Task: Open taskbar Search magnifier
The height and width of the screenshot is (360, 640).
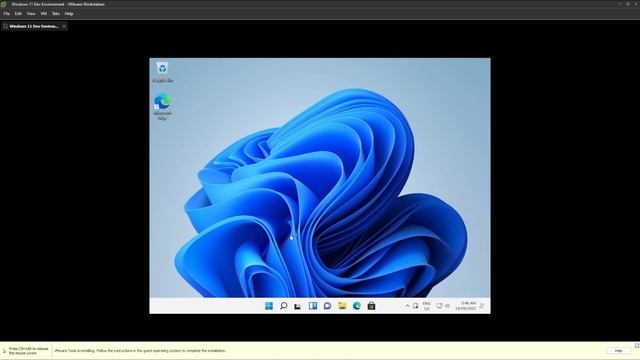Action: [x=283, y=306]
